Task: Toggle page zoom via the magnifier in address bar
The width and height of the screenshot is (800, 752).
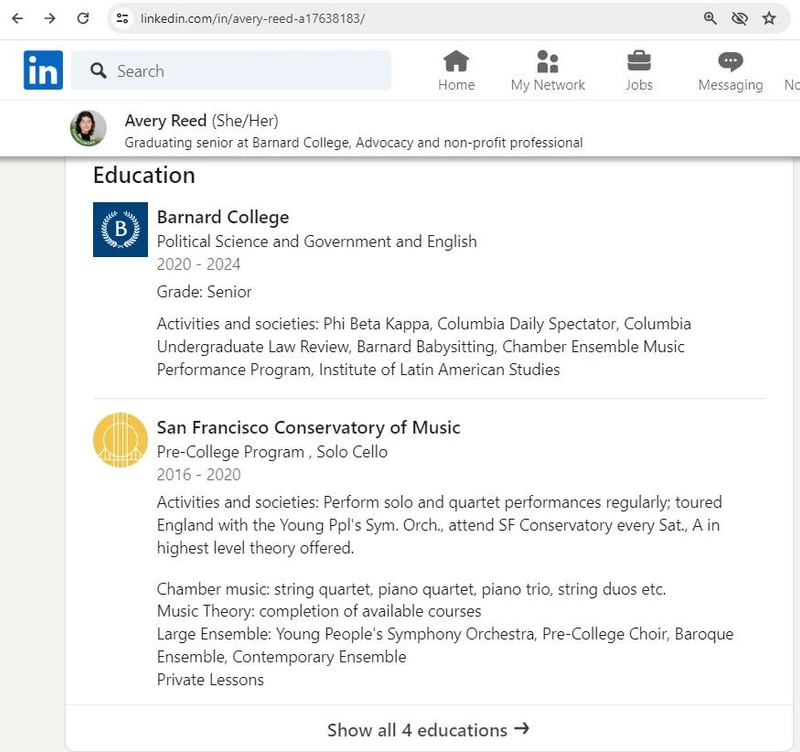Action: click(711, 17)
